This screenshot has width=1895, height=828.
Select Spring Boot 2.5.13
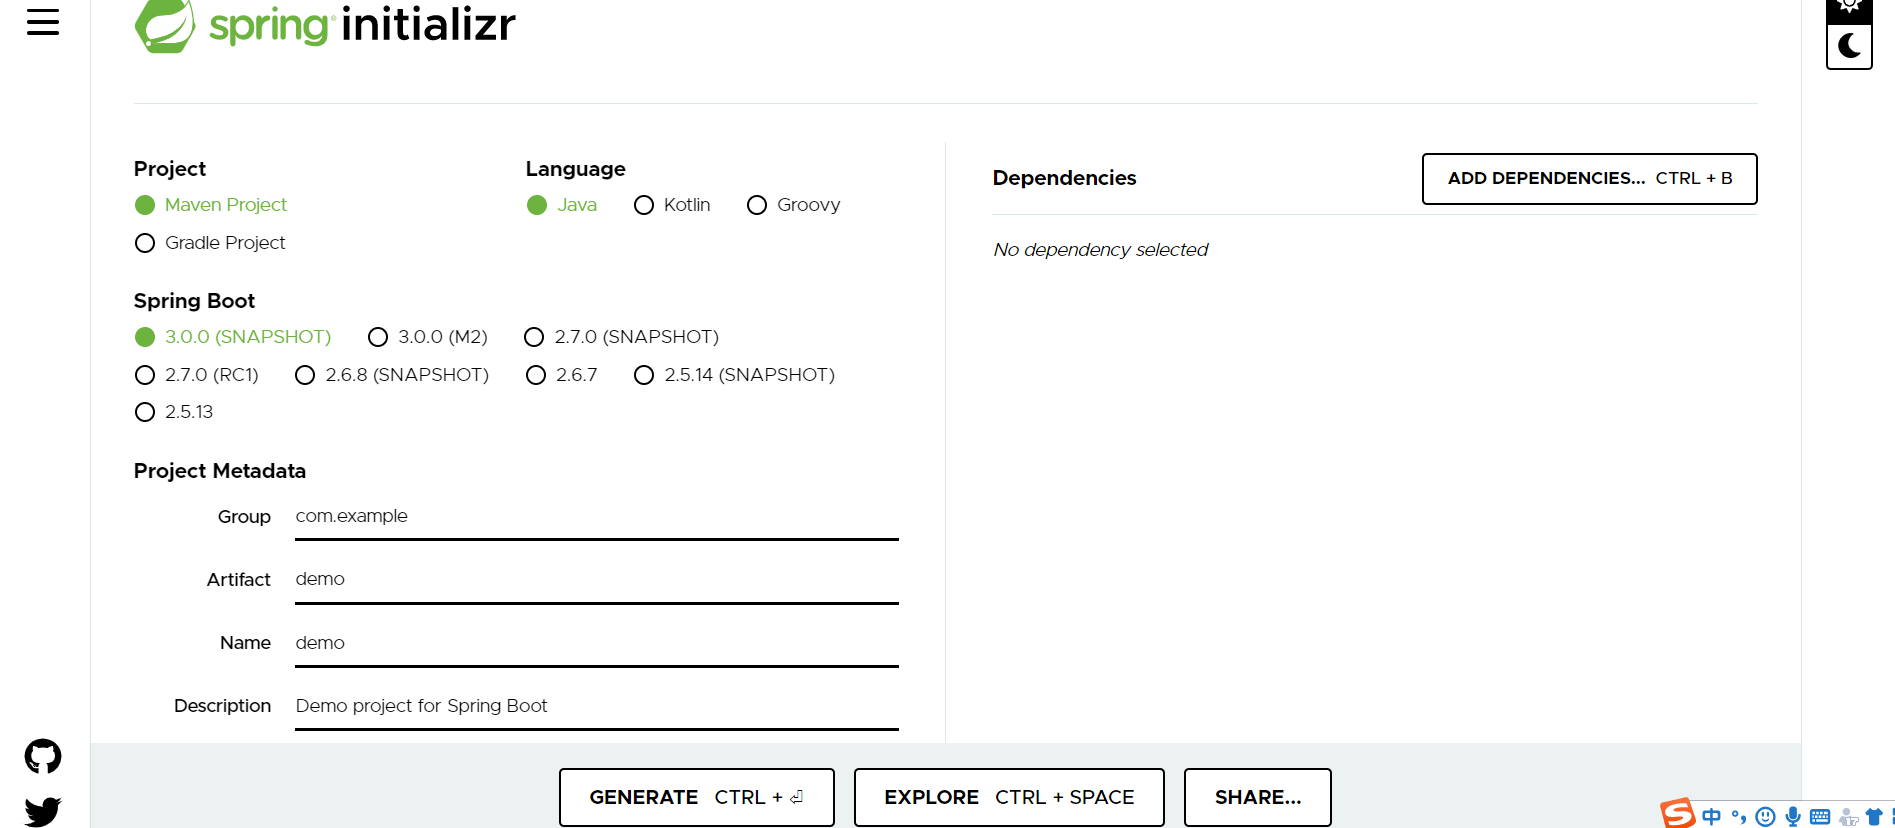tap(173, 412)
